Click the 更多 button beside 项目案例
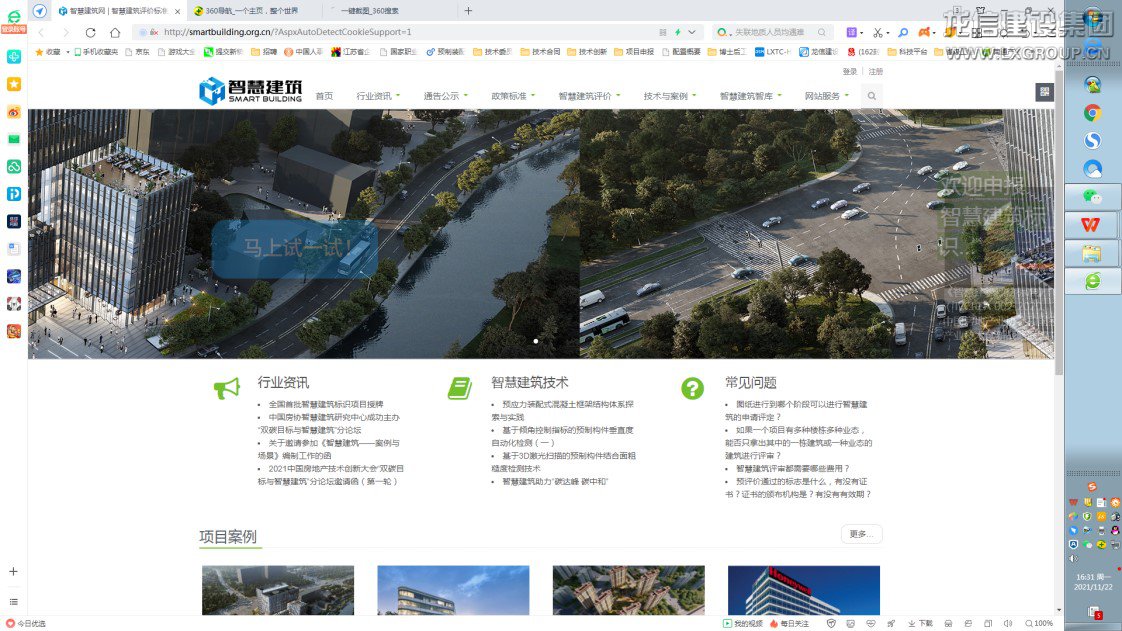1122x631 pixels. pos(861,534)
